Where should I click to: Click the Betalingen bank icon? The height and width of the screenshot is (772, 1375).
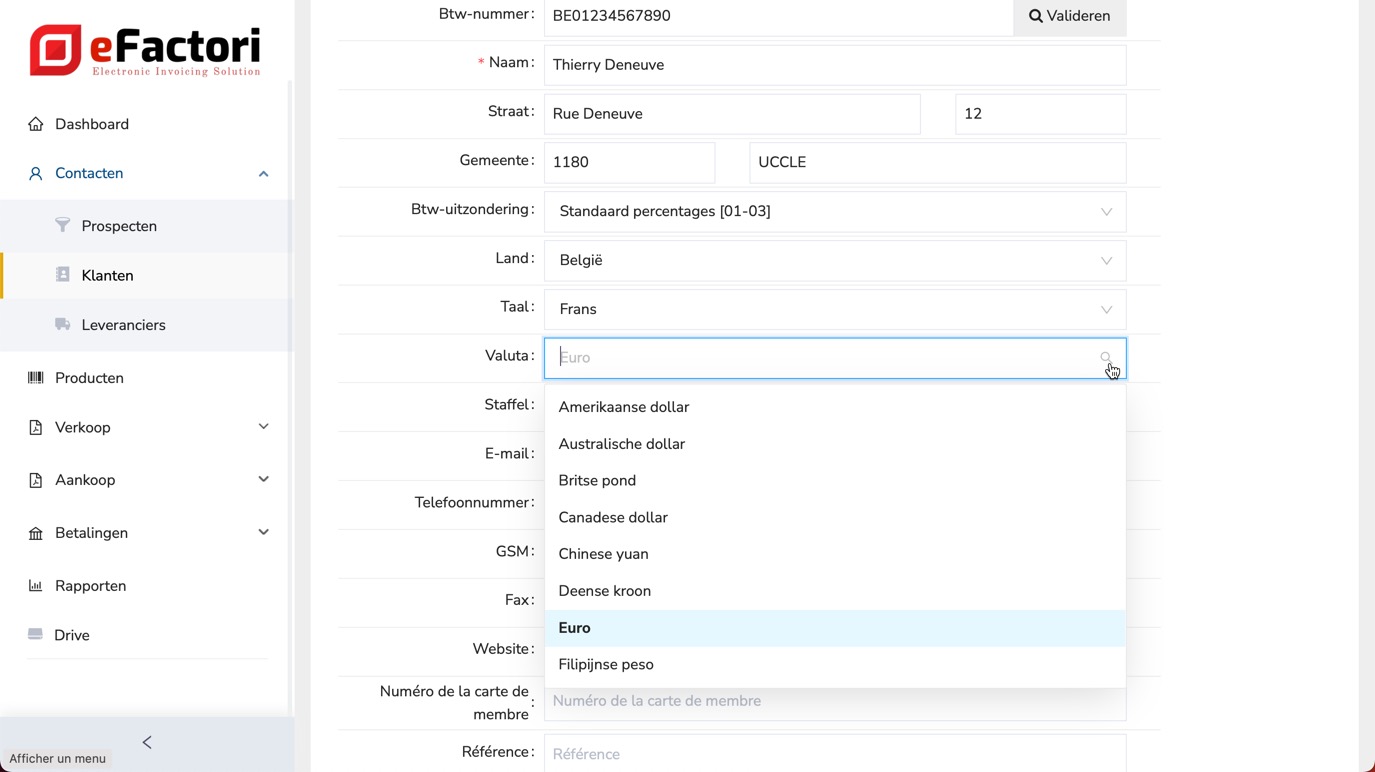36,533
